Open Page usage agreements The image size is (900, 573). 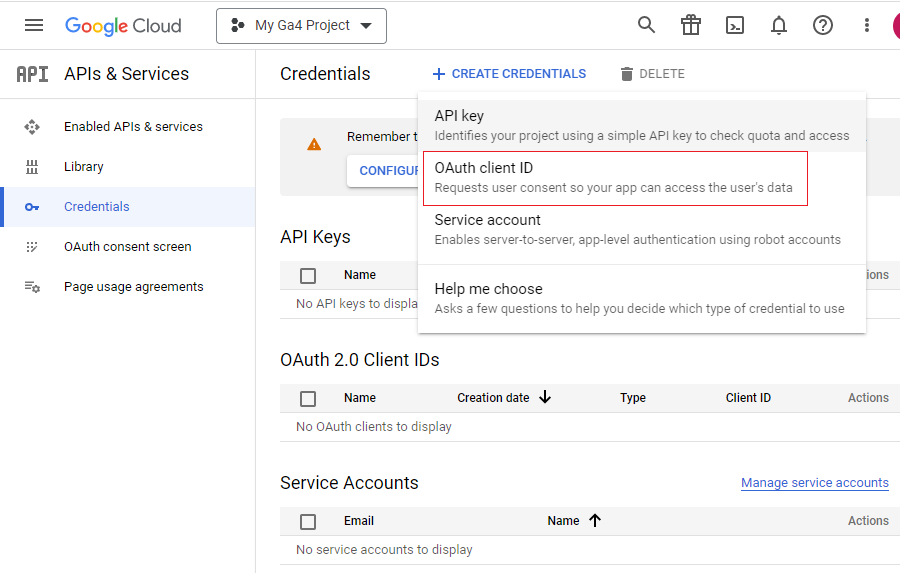coord(134,287)
